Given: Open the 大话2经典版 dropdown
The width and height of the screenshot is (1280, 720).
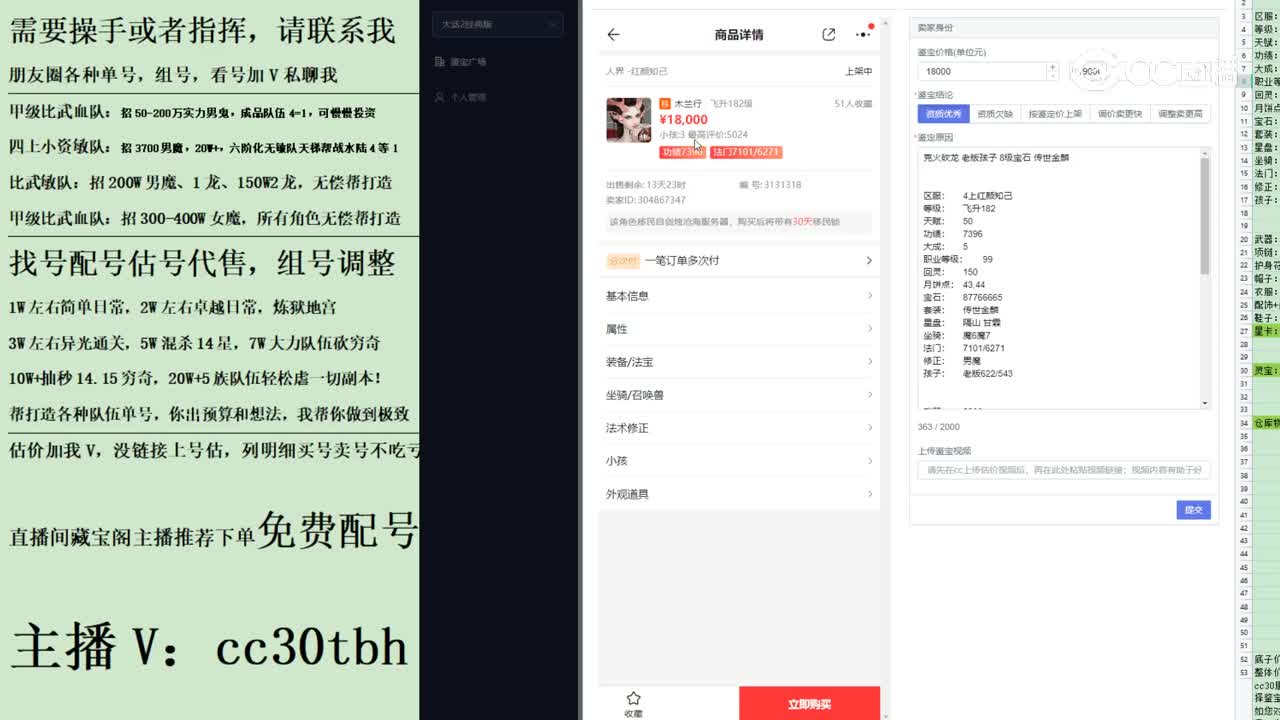Looking at the screenshot, I should point(498,24).
